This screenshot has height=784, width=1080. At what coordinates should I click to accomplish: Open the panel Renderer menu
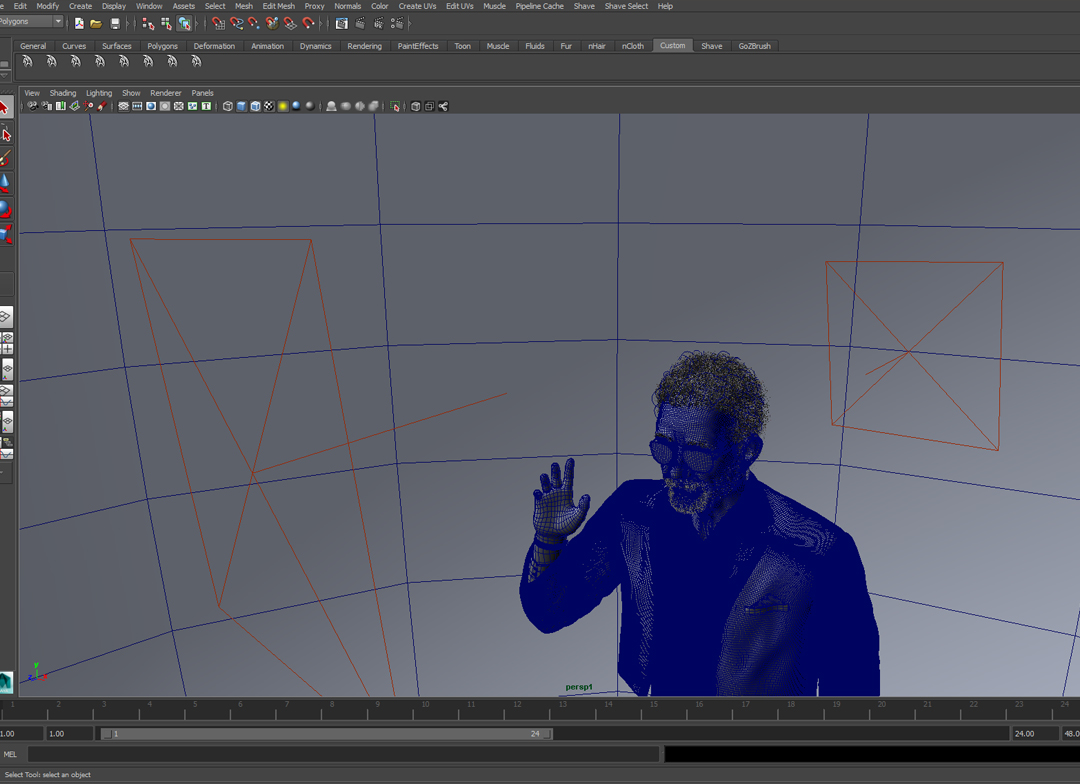166,93
